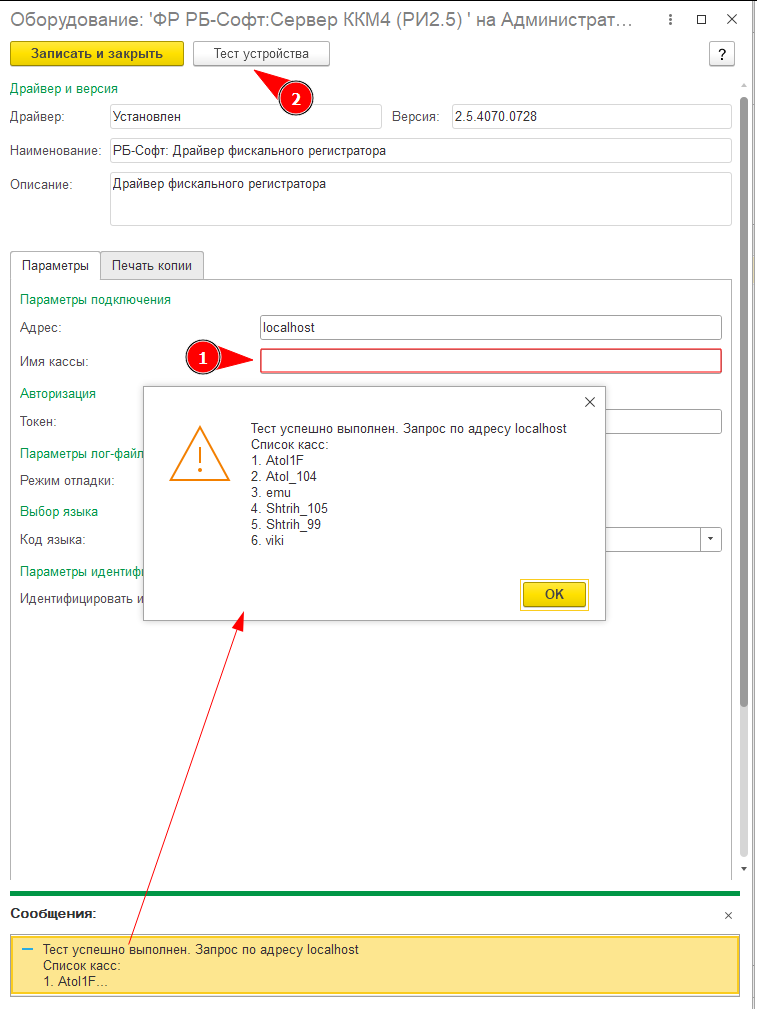
Task: Click the Описание text area
Action: (421, 199)
